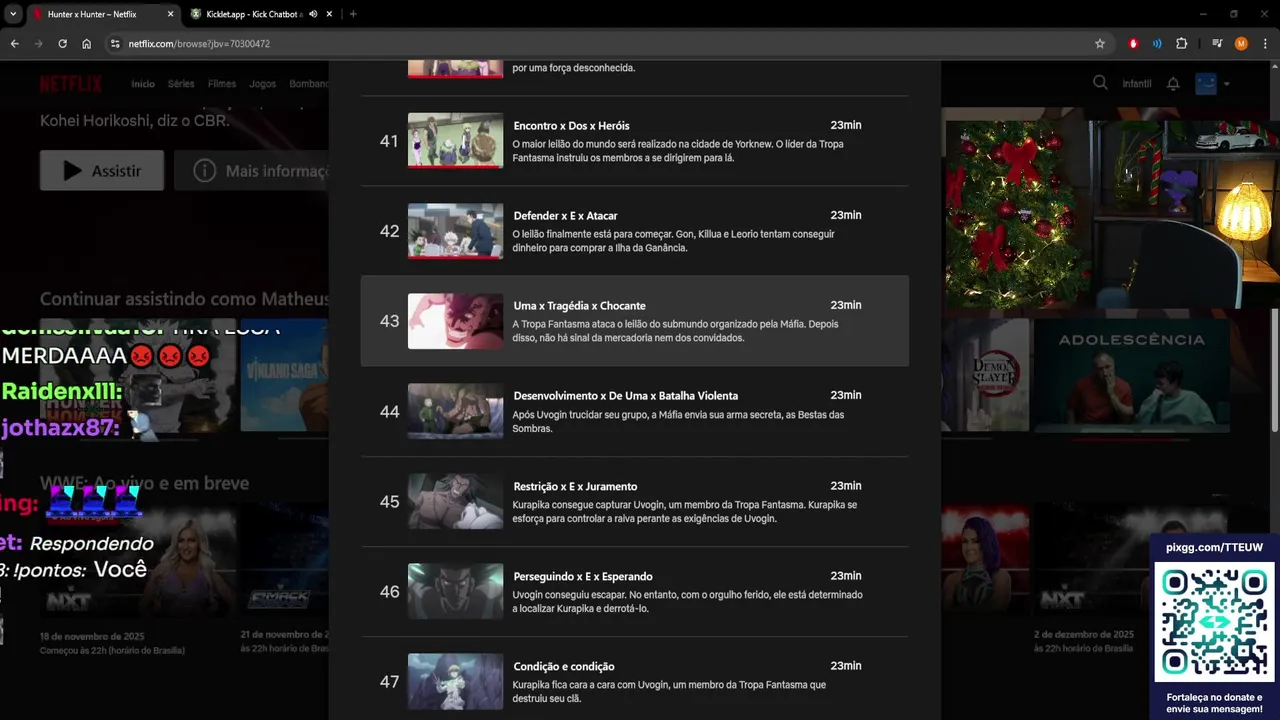Viewport: 1280px width, 720px height.
Task: Select title text Restrição x E x Juramento
Action: [575, 486]
